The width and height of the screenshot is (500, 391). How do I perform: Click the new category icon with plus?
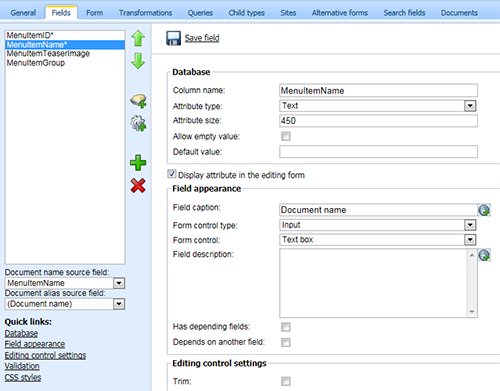coord(138,101)
